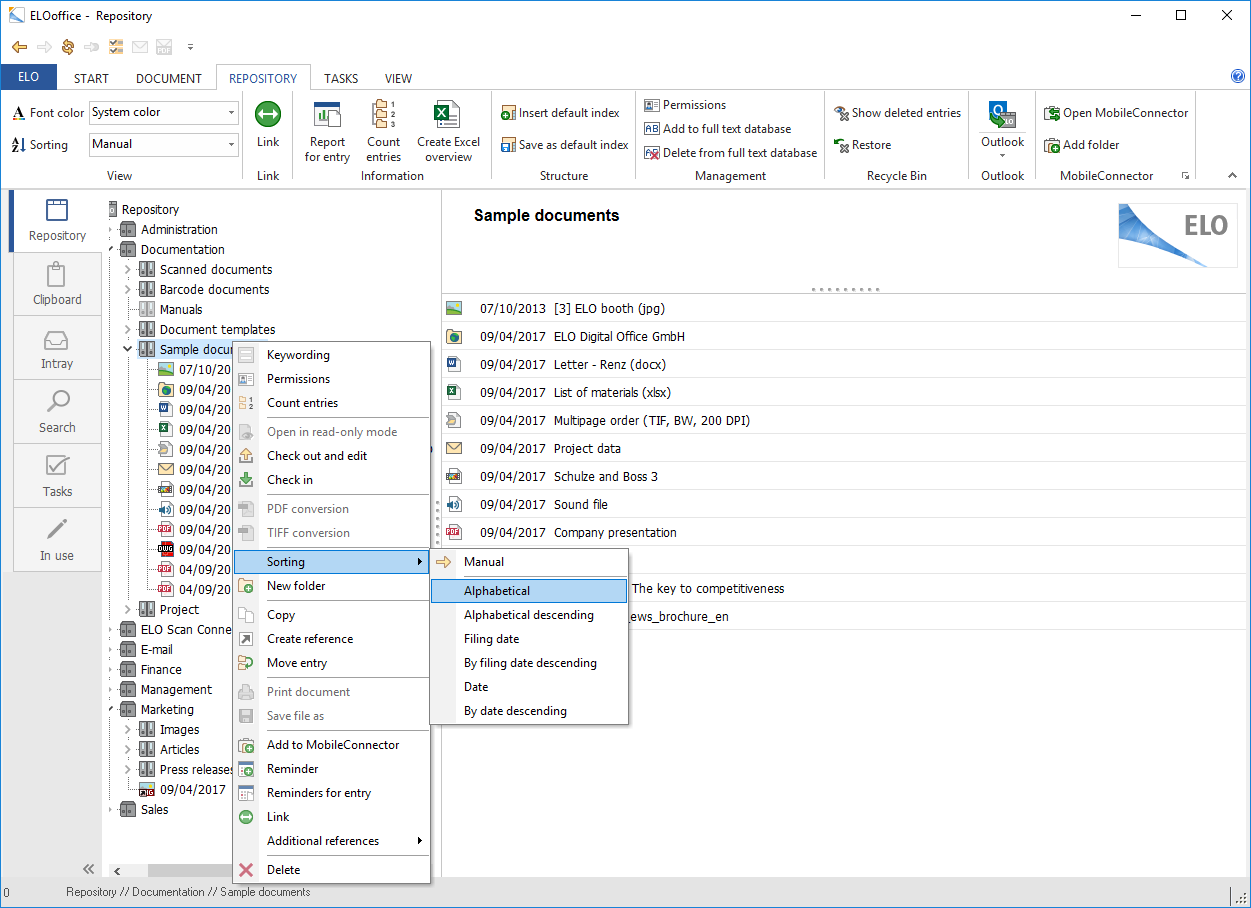Open the Clipboard work area
The image size is (1251, 908).
[57, 284]
